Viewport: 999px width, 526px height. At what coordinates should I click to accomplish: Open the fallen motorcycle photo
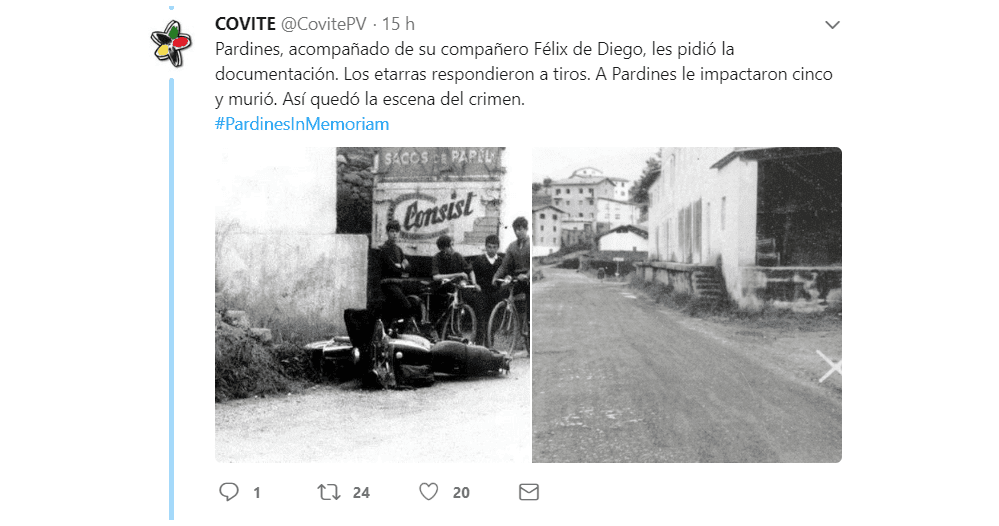click(373, 305)
